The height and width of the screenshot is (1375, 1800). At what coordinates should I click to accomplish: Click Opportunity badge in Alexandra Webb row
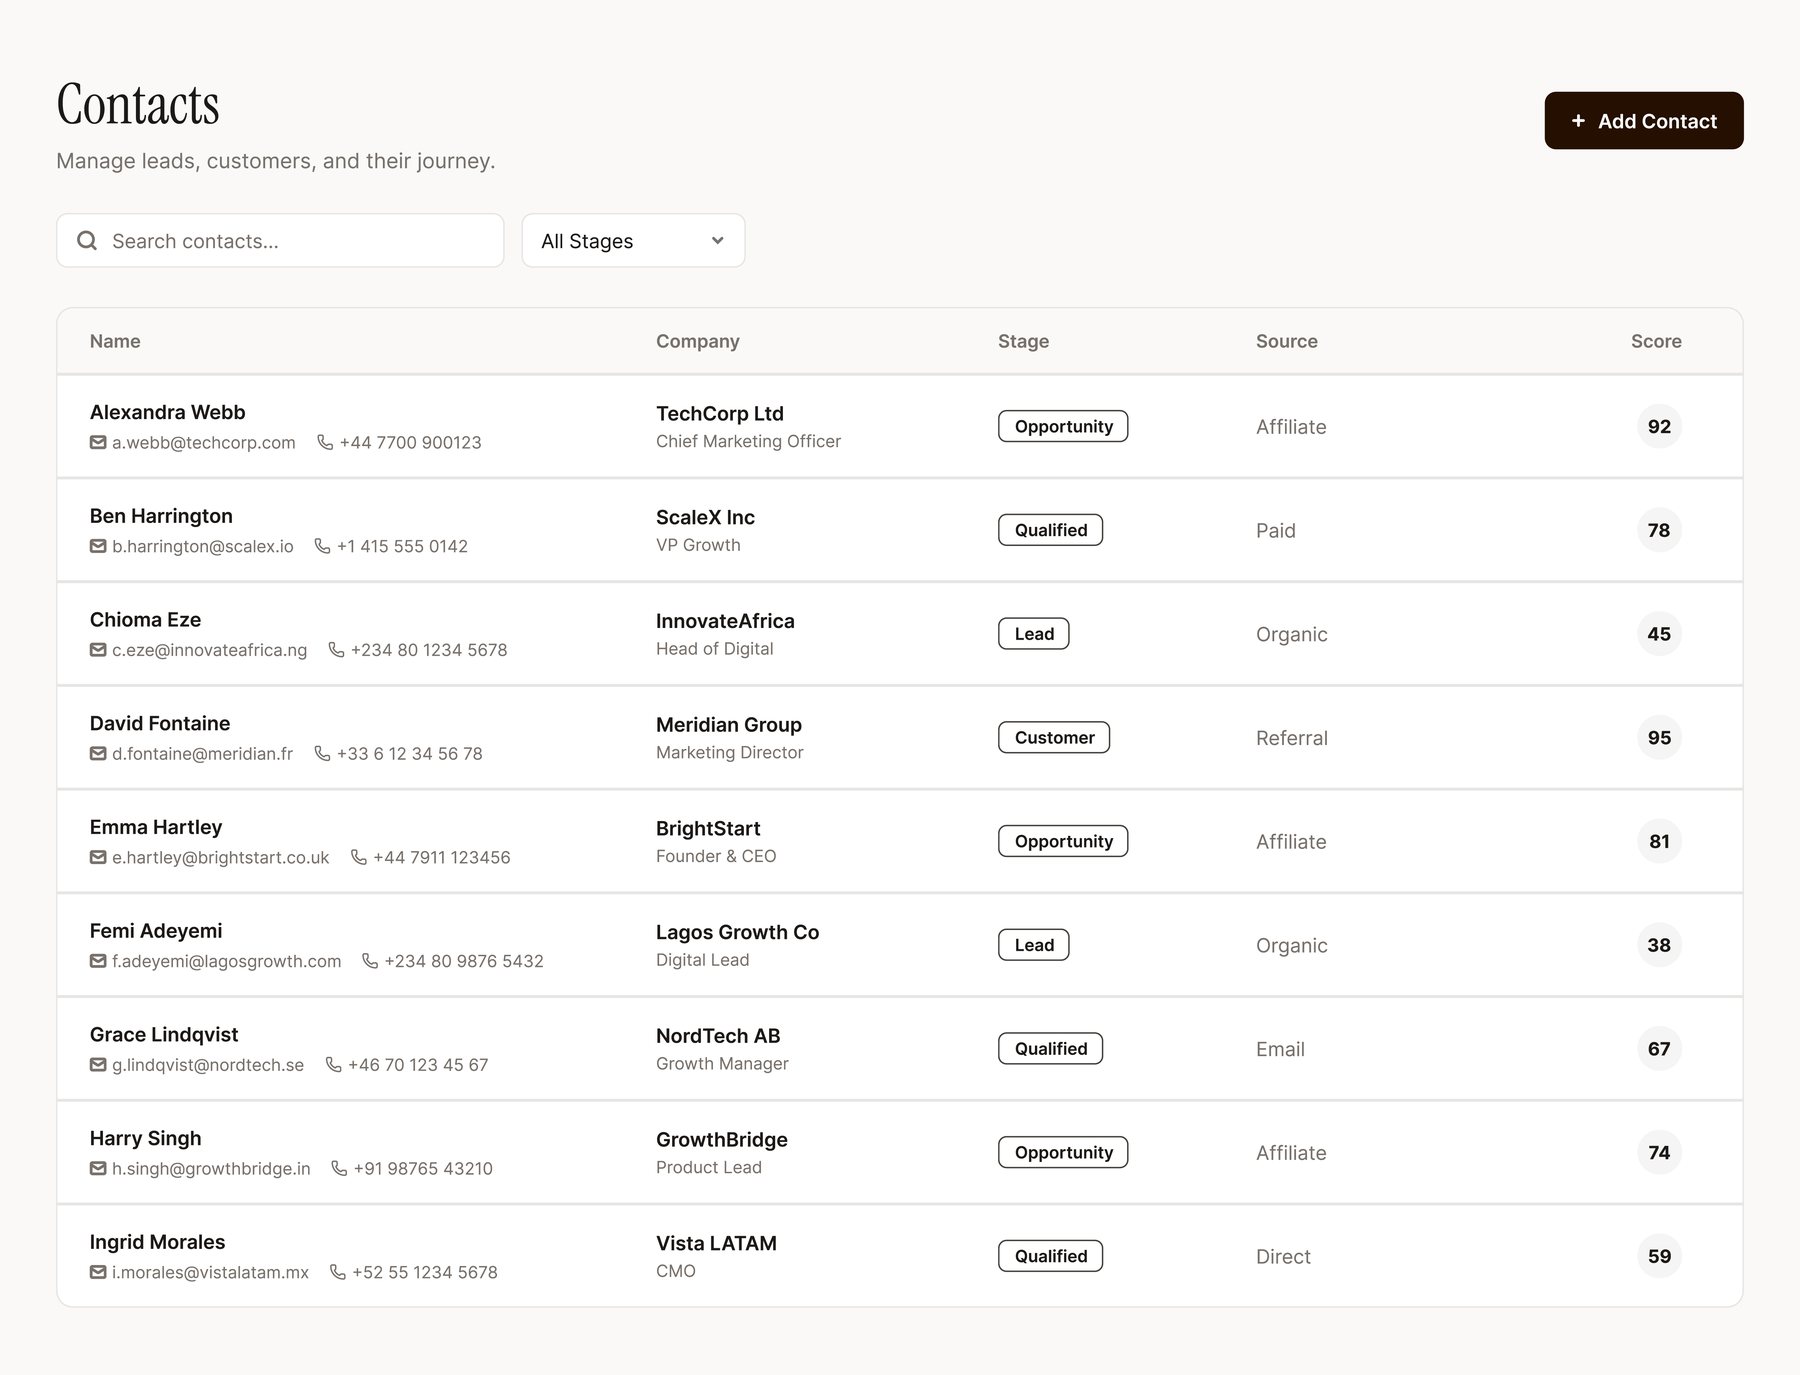tap(1063, 426)
